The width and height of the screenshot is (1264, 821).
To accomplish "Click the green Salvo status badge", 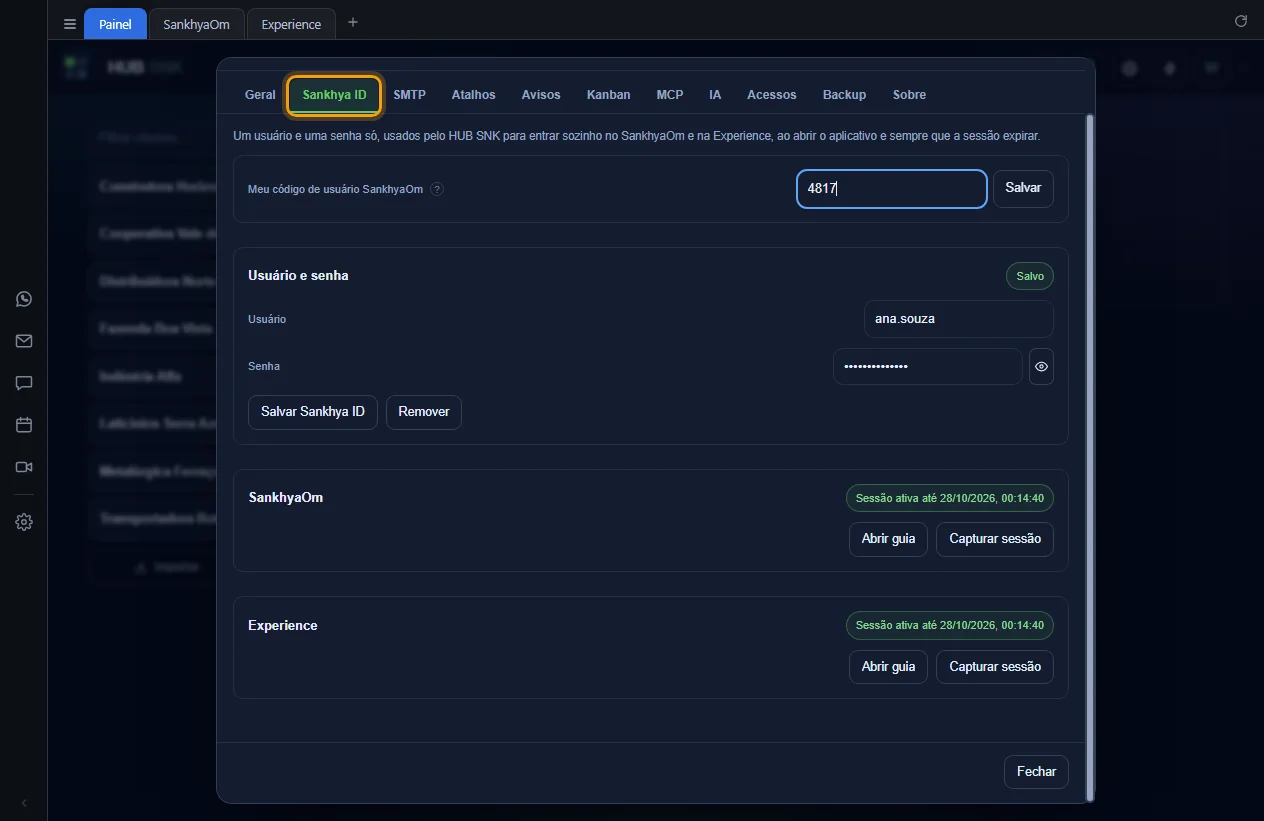I will [x=1030, y=276].
